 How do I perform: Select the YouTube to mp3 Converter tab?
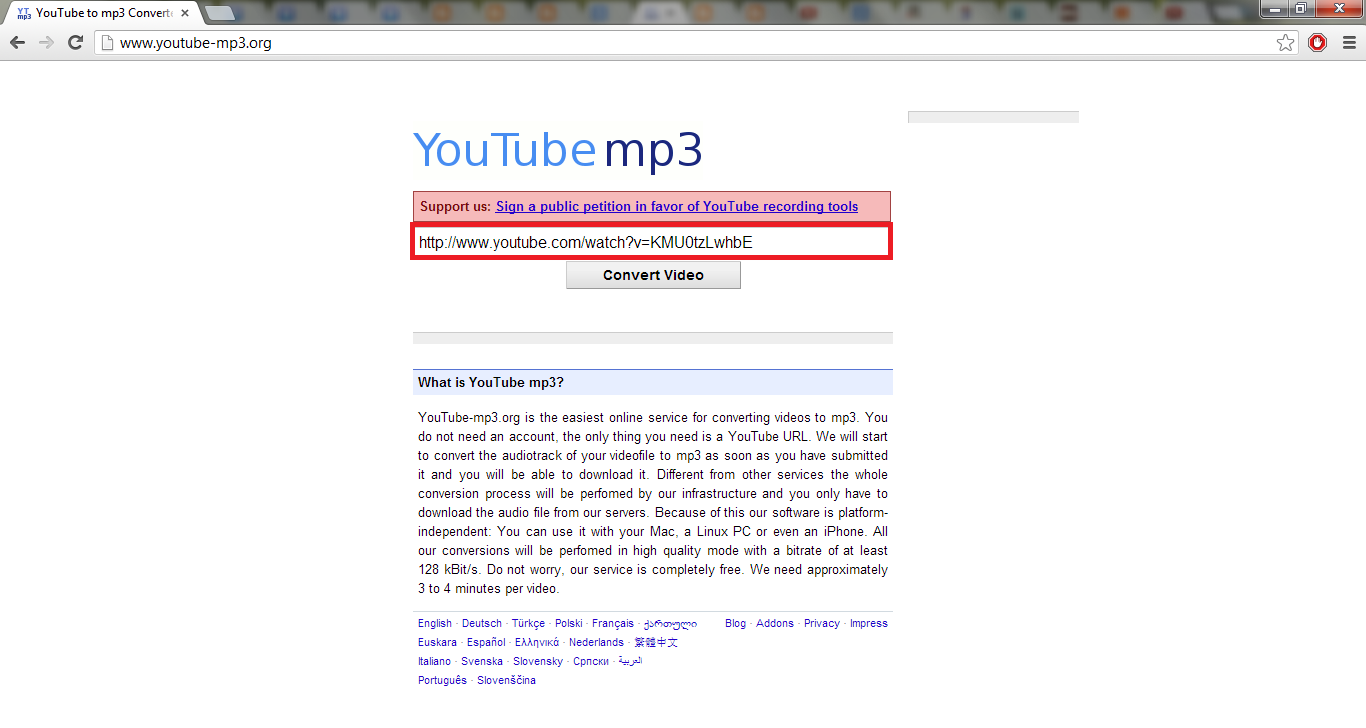pos(103,14)
